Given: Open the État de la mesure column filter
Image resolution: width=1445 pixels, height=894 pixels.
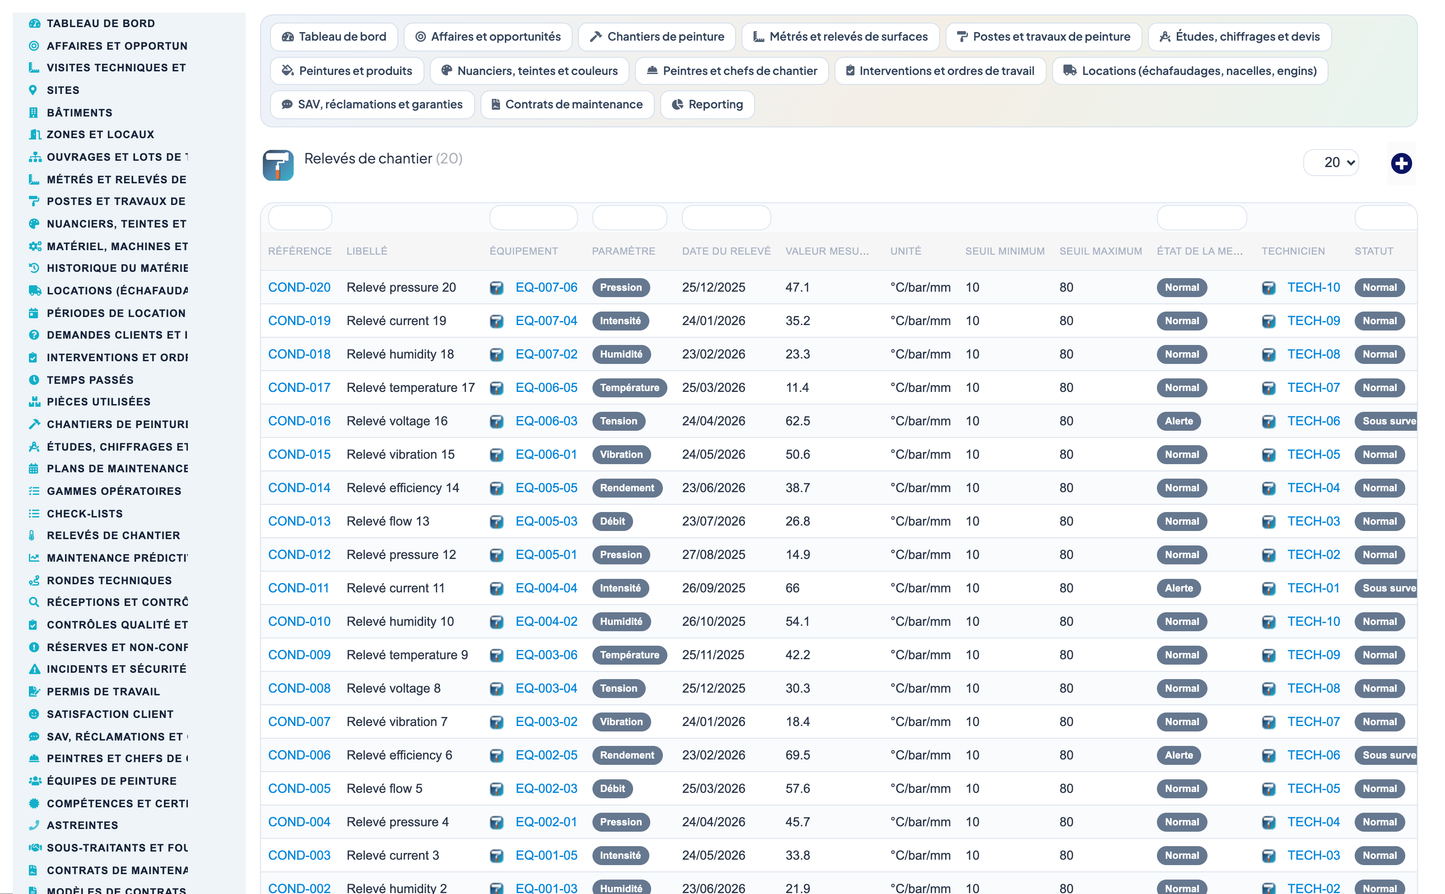Looking at the screenshot, I should (x=1201, y=217).
